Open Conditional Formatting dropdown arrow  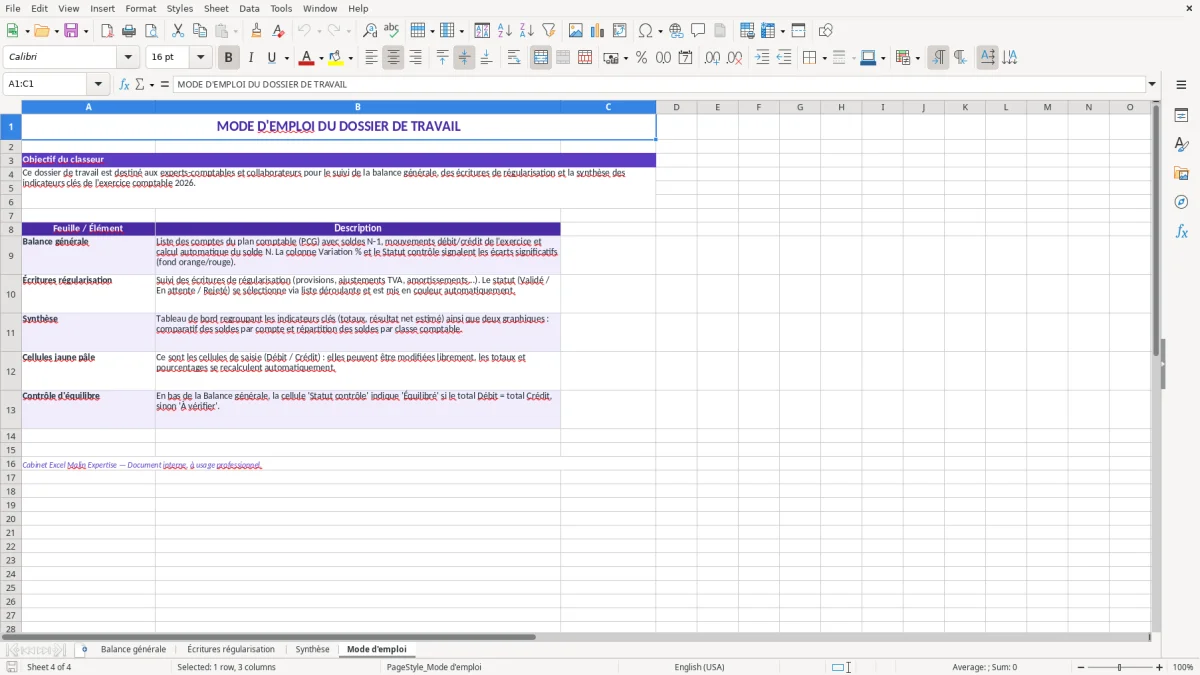coord(917,58)
